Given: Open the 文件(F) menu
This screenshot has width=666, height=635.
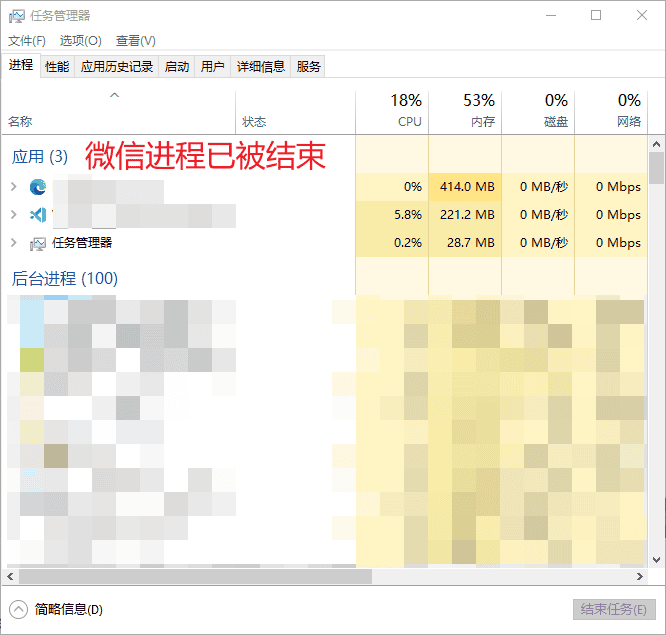Looking at the screenshot, I should (x=27, y=41).
